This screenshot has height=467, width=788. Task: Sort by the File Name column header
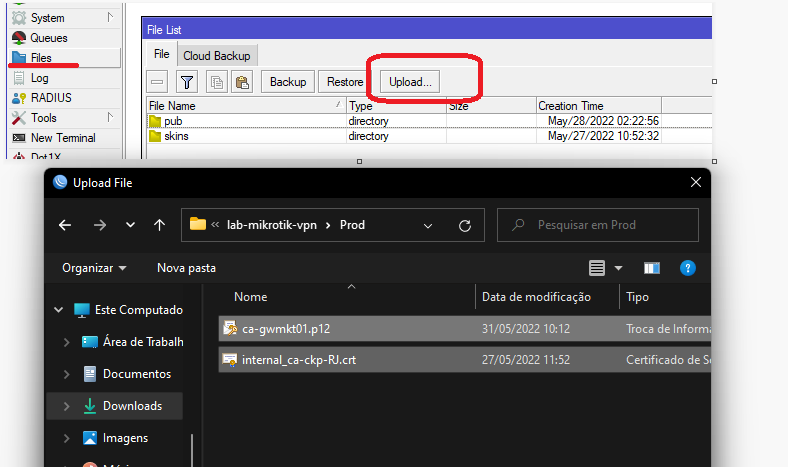point(246,106)
